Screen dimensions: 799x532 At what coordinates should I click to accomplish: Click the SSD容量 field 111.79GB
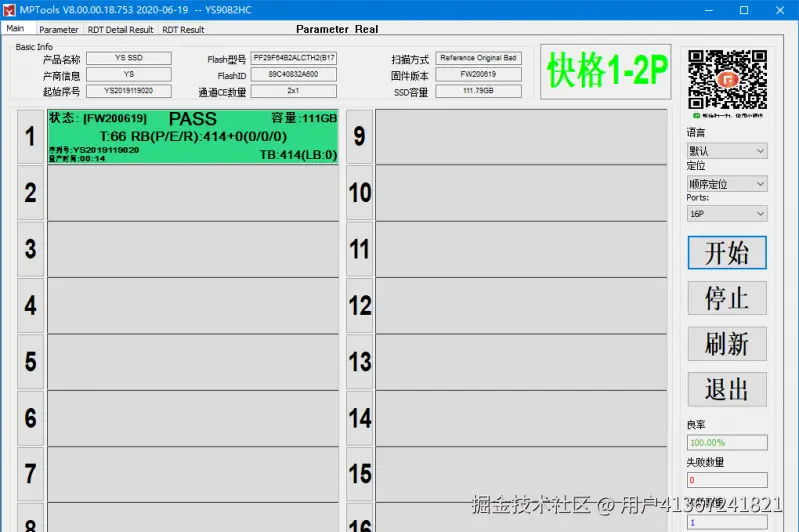[478, 91]
